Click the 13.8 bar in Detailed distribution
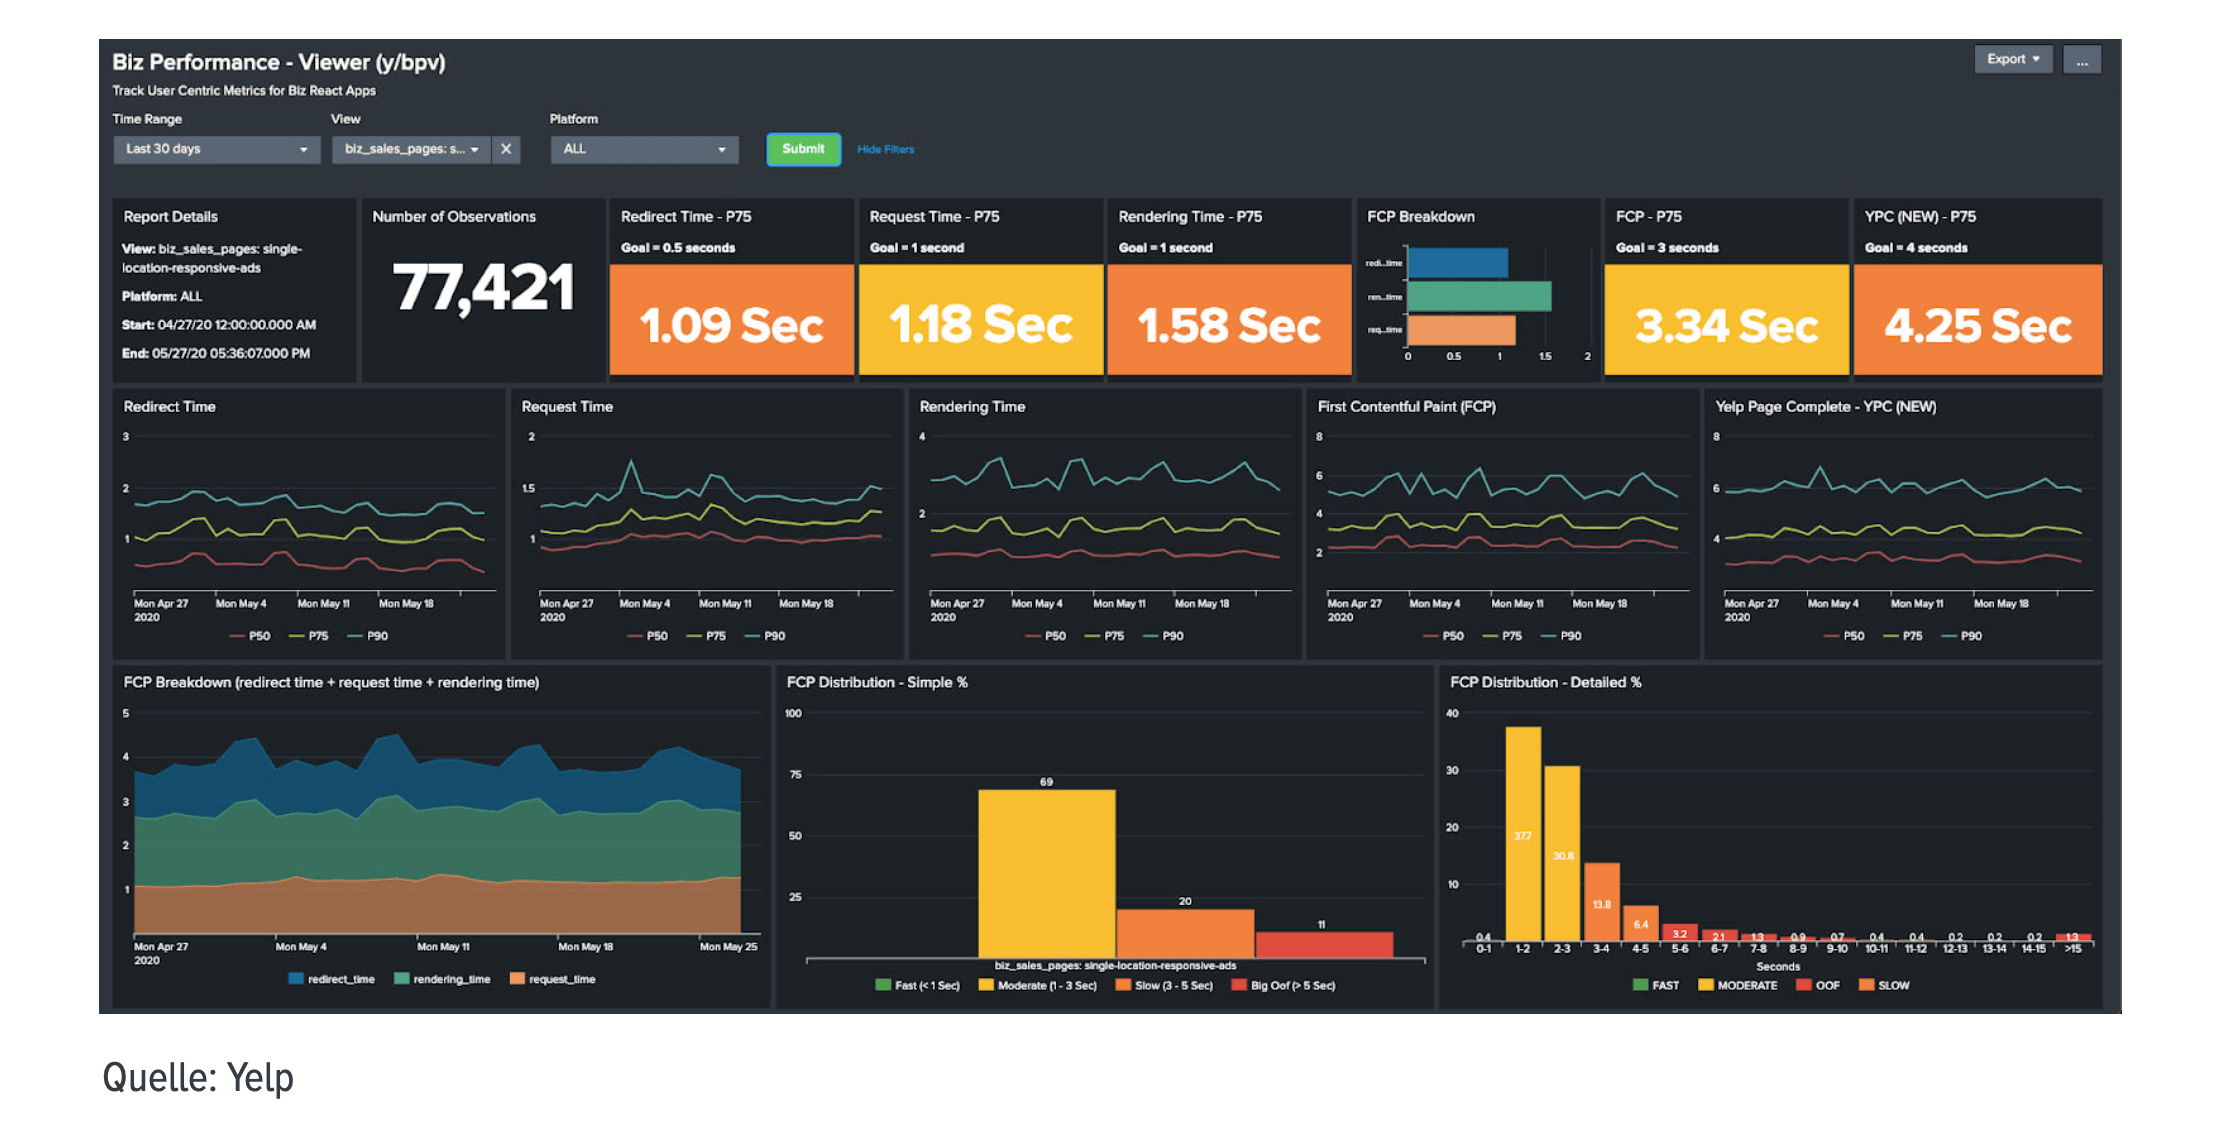Image resolution: width=2232 pixels, height=1140 pixels. pos(1602,902)
